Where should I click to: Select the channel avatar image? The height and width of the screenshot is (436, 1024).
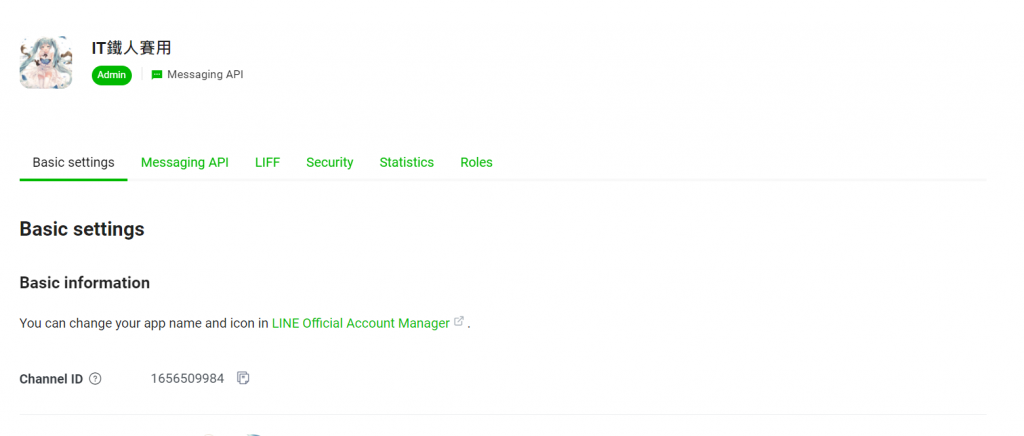click(x=46, y=63)
